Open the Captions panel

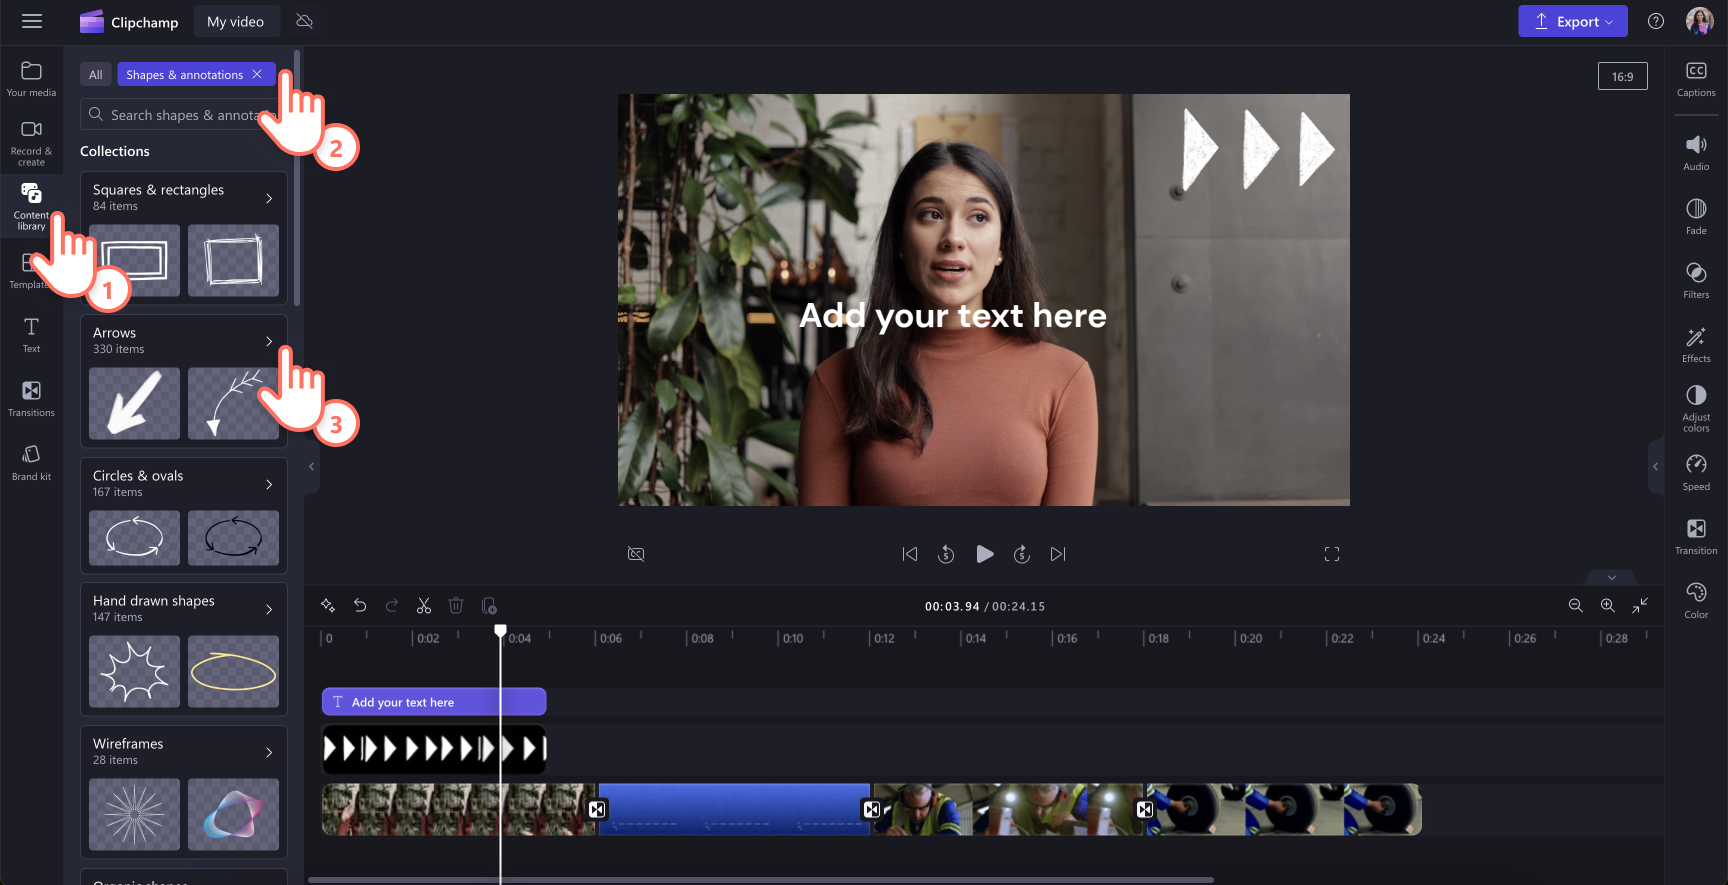1696,79
